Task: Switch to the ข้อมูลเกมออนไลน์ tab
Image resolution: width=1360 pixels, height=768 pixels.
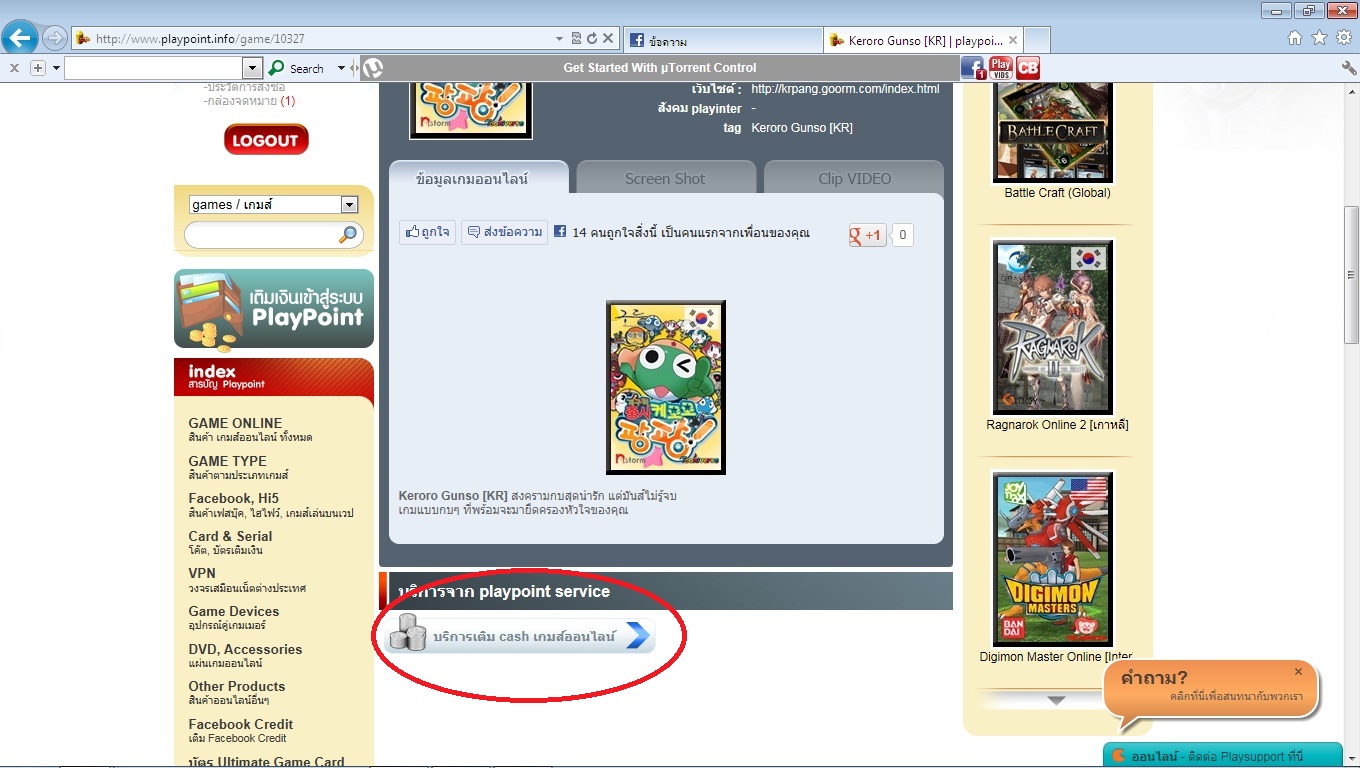Action: point(479,178)
